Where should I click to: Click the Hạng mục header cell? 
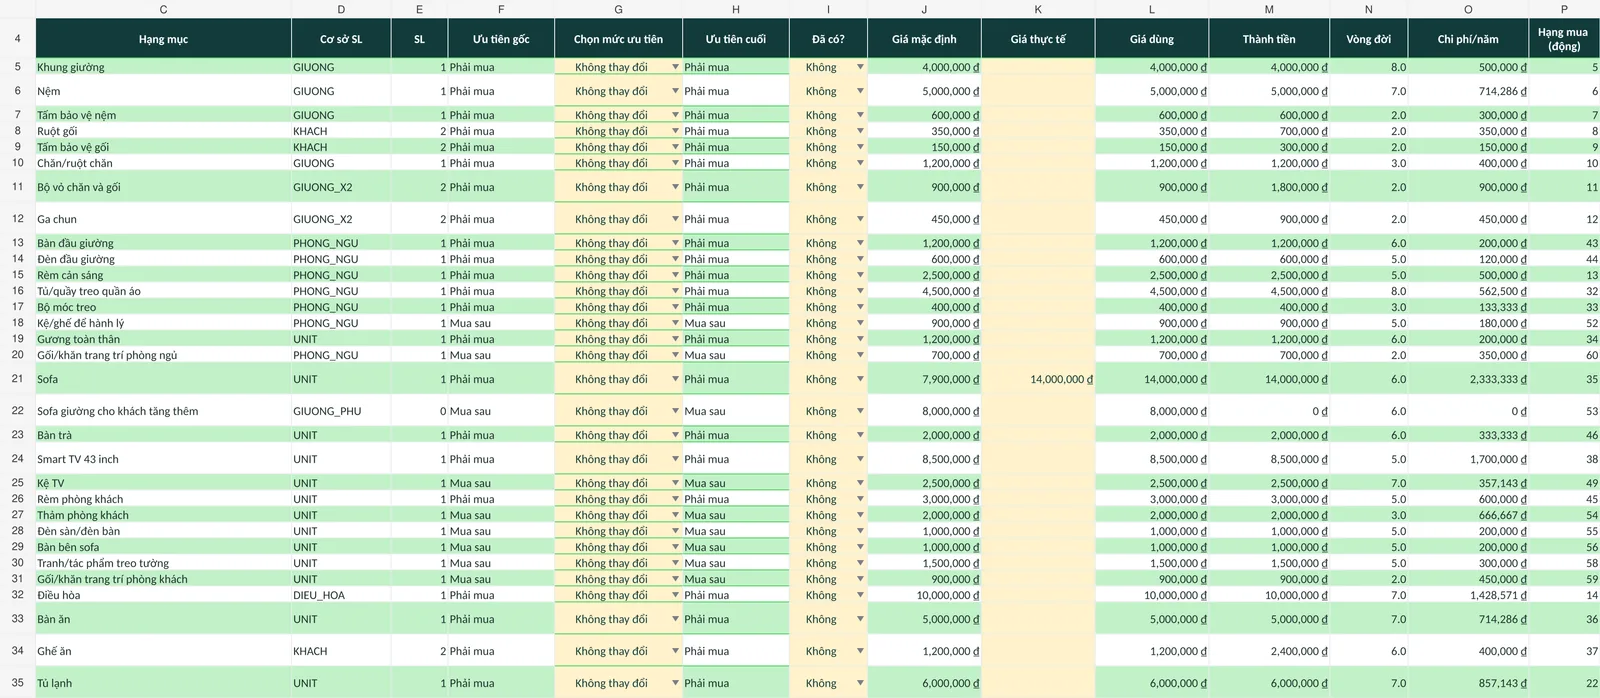(163, 39)
